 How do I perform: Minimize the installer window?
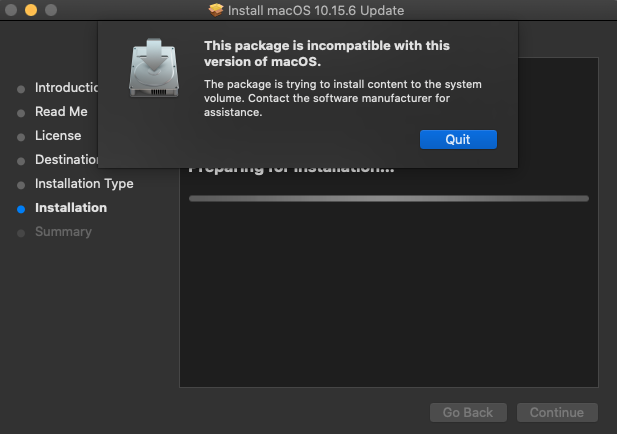click(30, 10)
